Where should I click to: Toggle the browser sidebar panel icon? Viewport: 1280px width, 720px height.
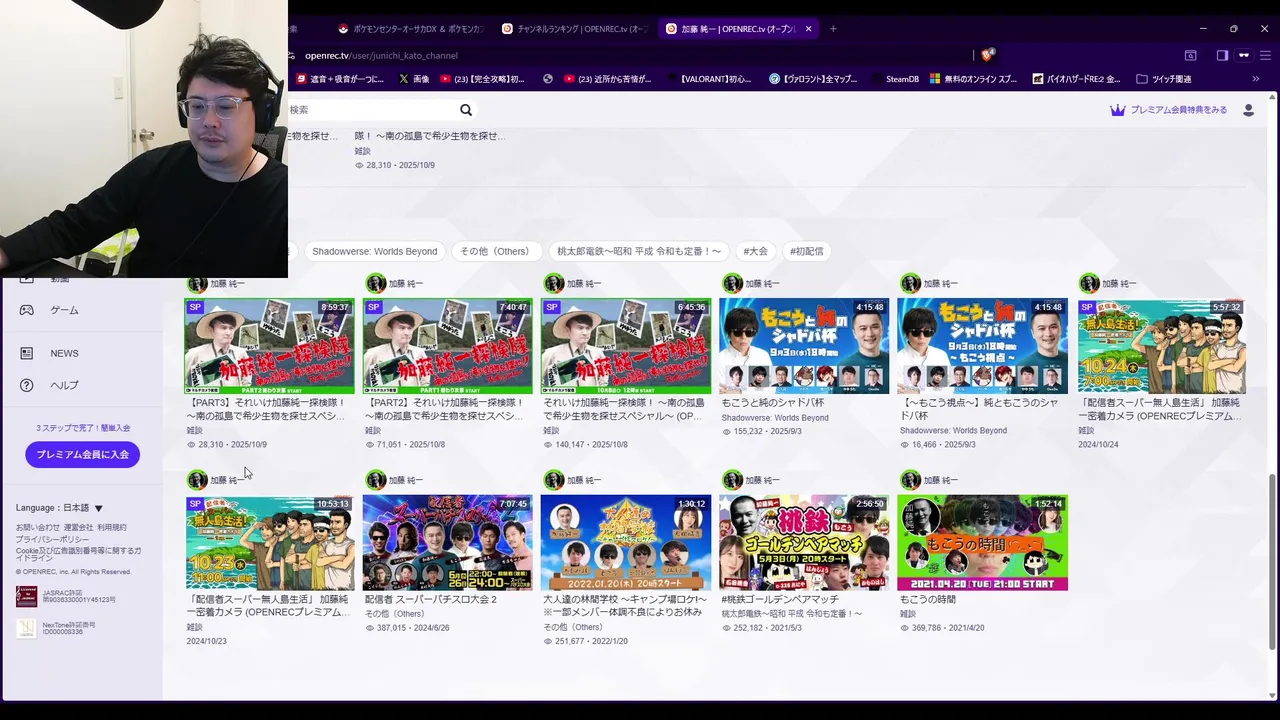[1222, 55]
